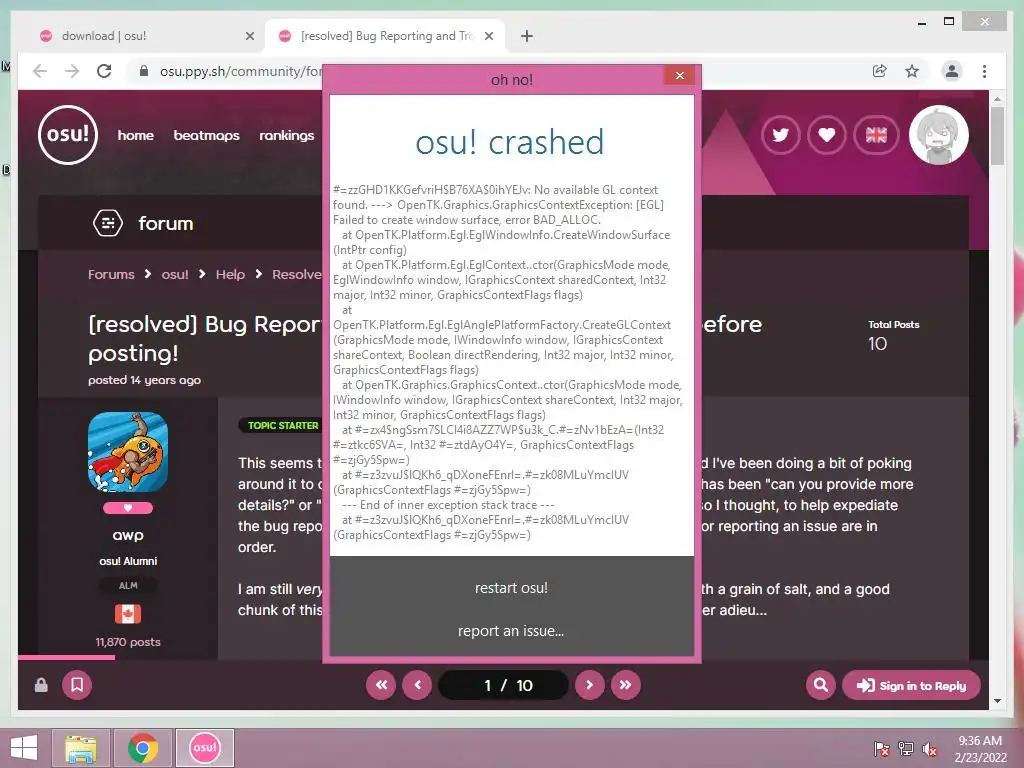The height and width of the screenshot is (768, 1024).
Task: Select the '[resolved] Bug Reporting' browser tab
Action: 384,36
